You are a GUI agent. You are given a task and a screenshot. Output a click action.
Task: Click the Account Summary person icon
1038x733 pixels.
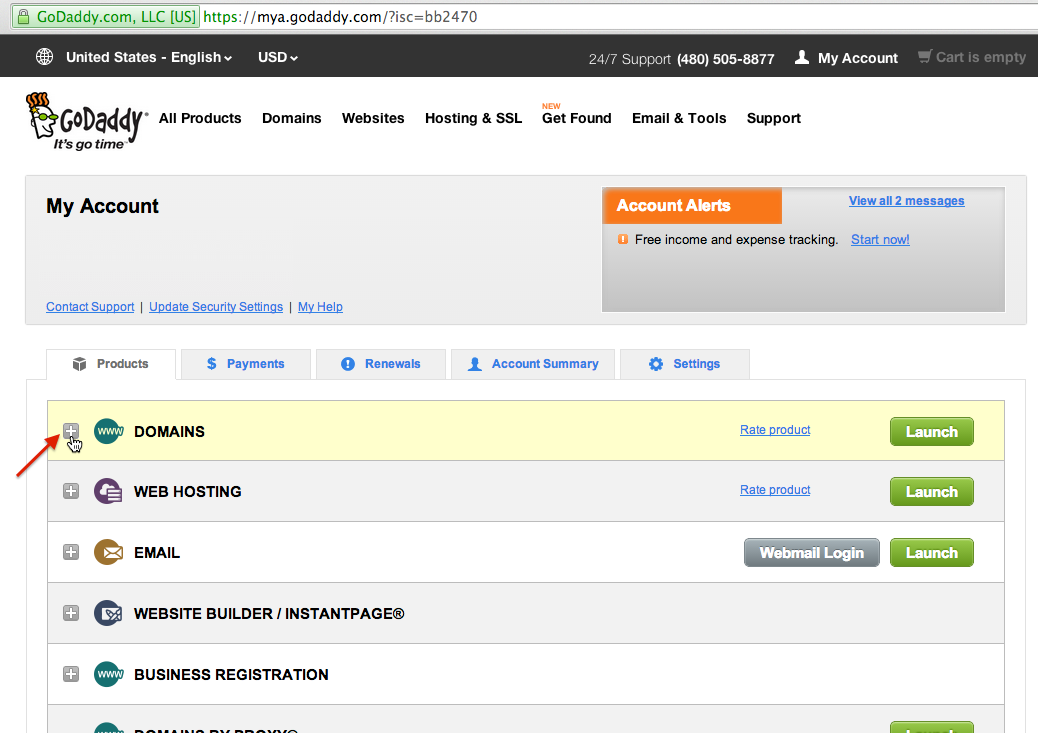[x=475, y=364]
